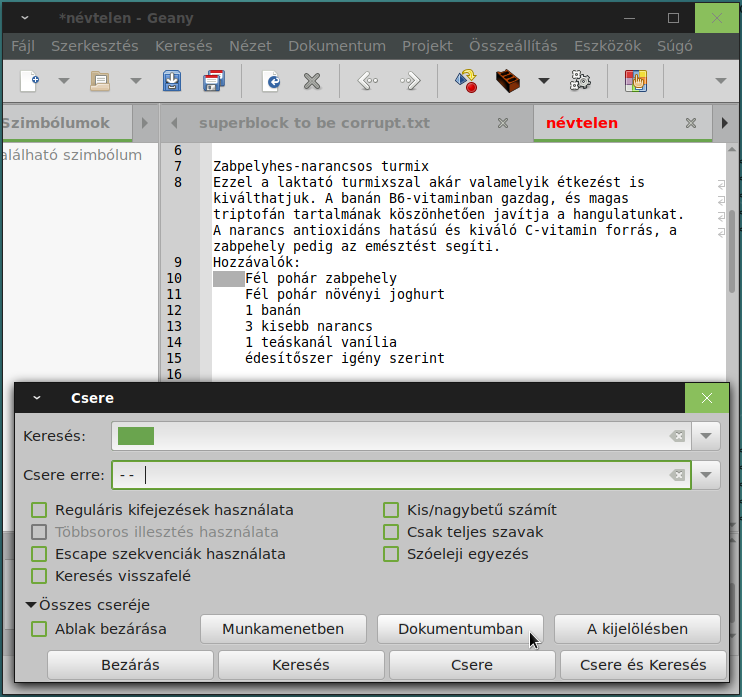Toggle Keresés visszafelé checkbox

coord(39,576)
